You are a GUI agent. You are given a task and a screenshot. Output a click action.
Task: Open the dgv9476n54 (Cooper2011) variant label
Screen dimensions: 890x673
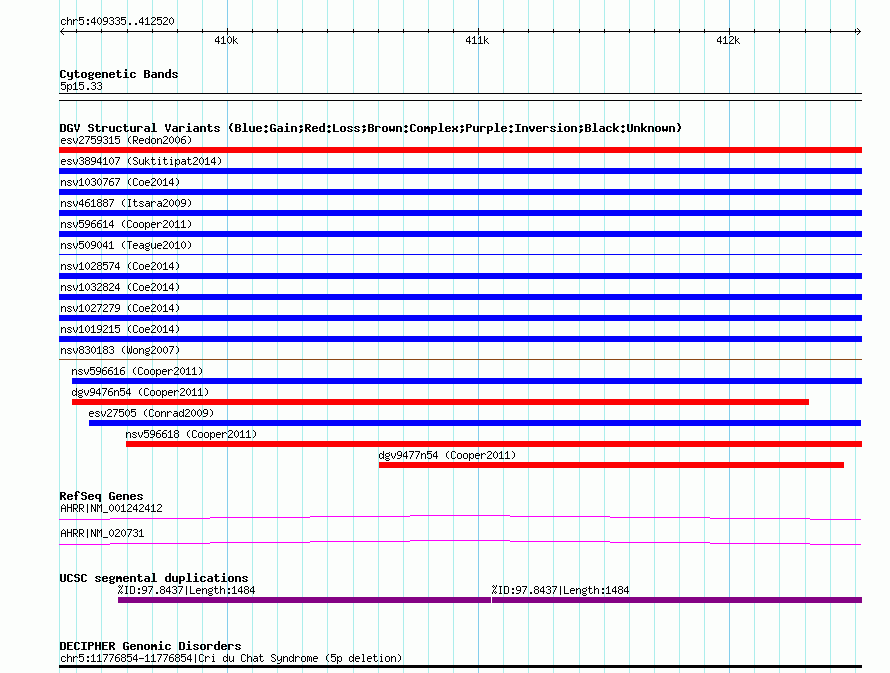(140, 392)
